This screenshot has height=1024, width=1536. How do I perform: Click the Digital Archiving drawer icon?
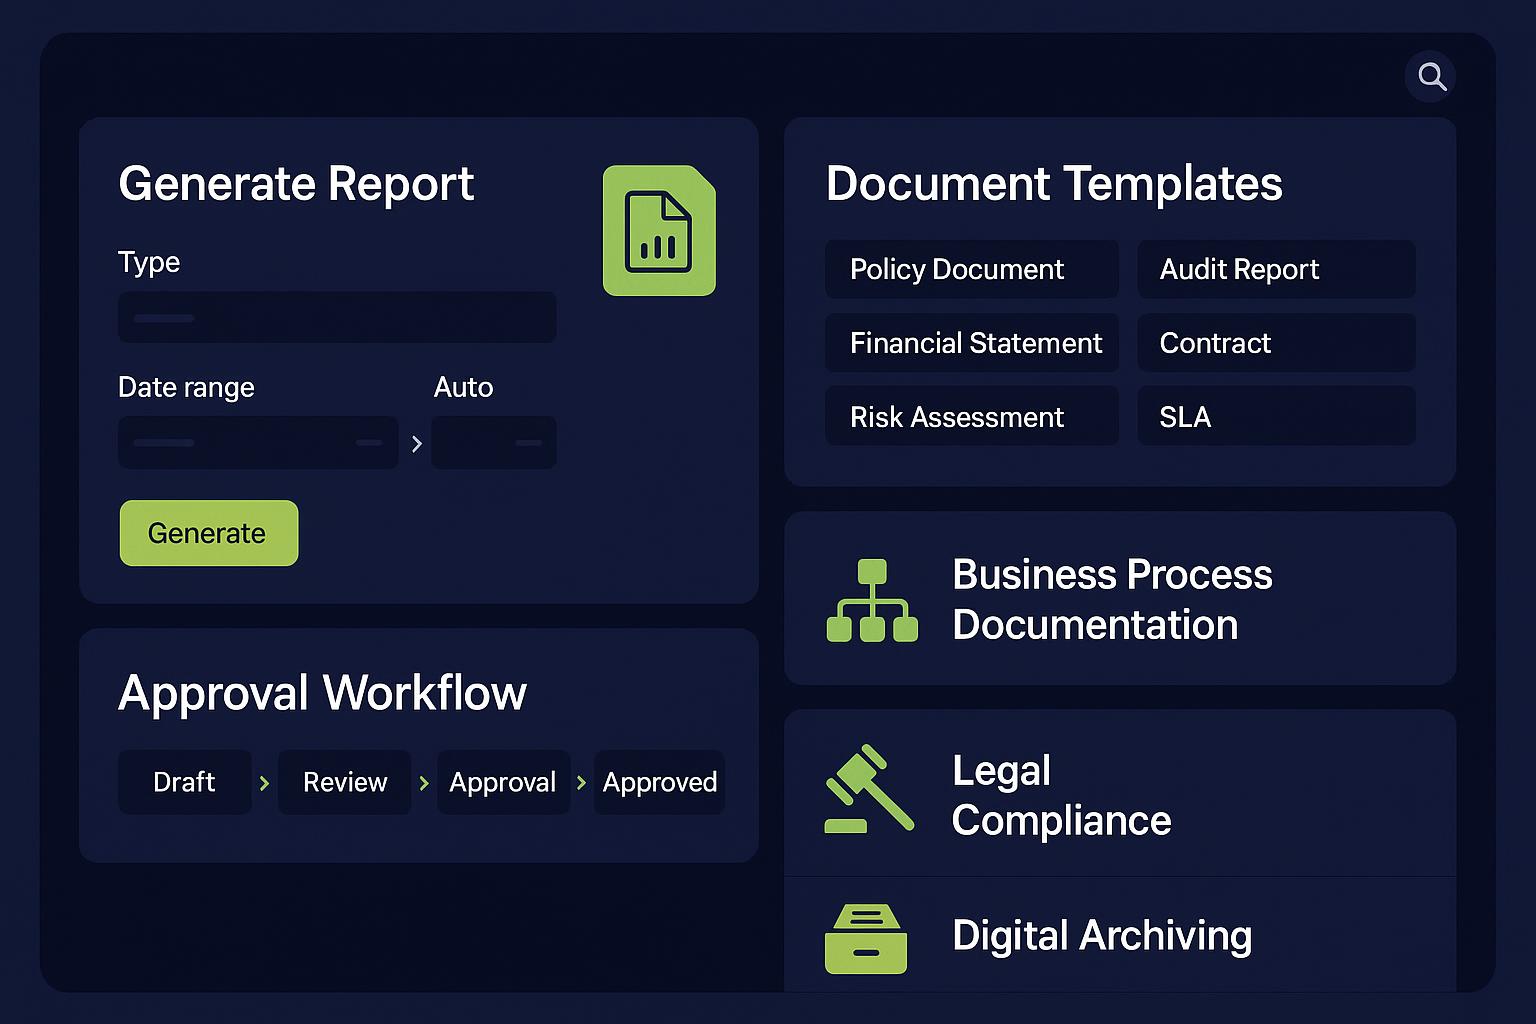coord(866,939)
